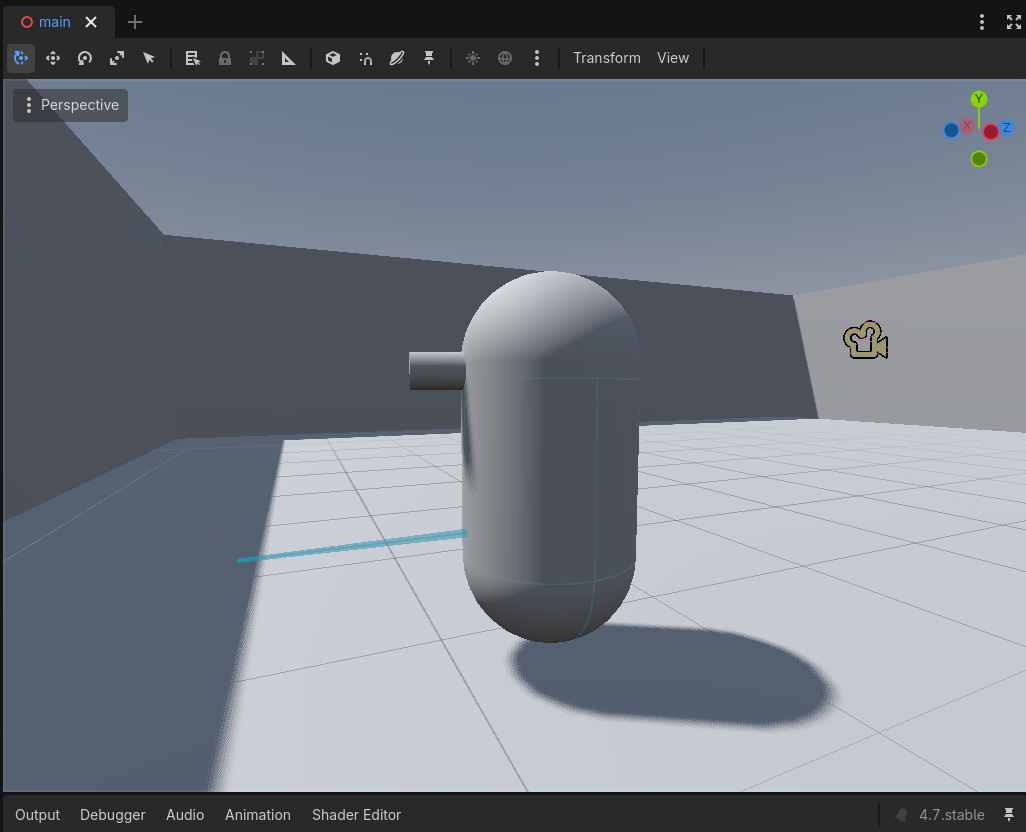Image resolution: width=1026 pixels, height=832 pixels.
Task: Click the green Y axis gizmo handle
Action: [x=979, y=99]
